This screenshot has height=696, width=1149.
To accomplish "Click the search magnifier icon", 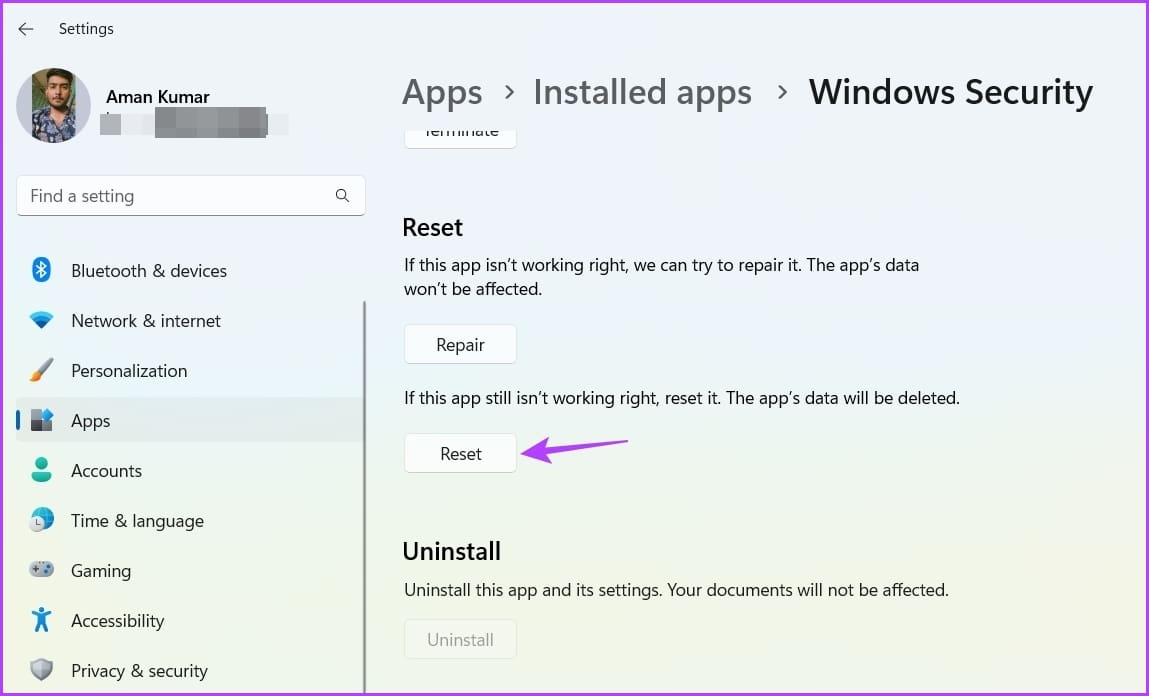I will coord(342,196).
